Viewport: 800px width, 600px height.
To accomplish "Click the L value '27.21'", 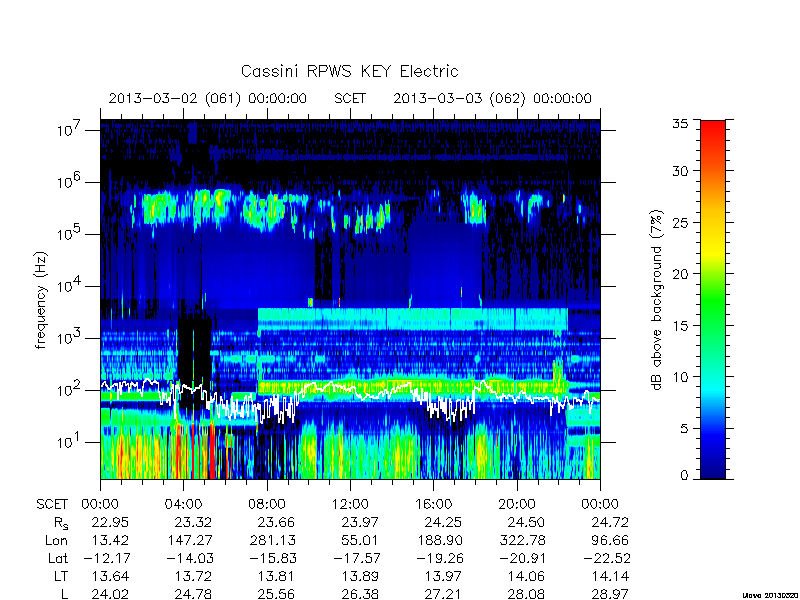I will click(443, 594).
